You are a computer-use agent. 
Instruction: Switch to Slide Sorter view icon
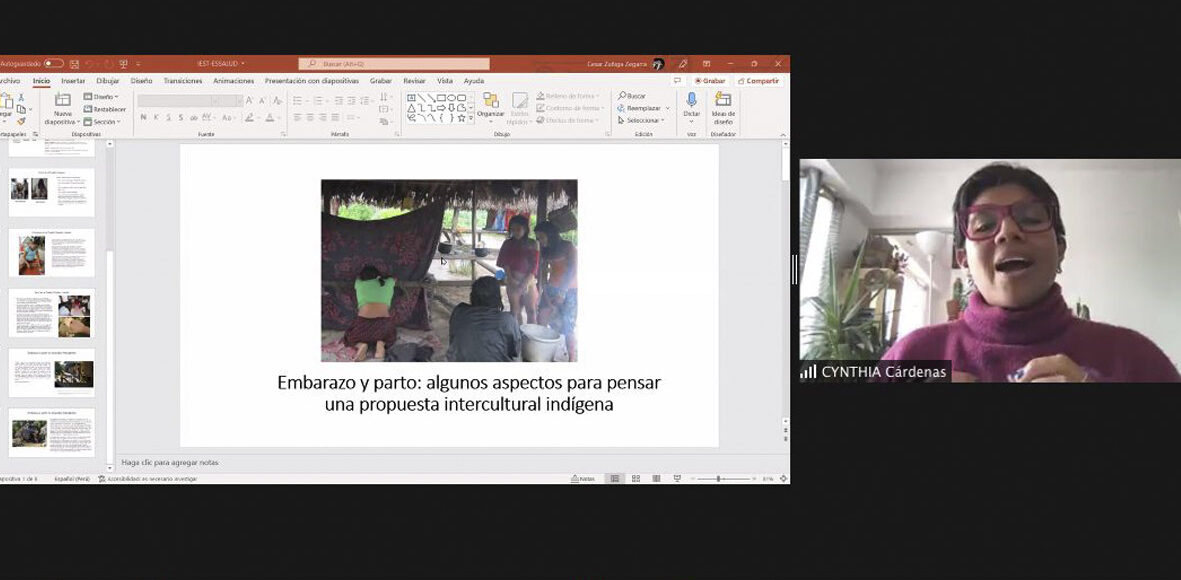coord(636,478)
